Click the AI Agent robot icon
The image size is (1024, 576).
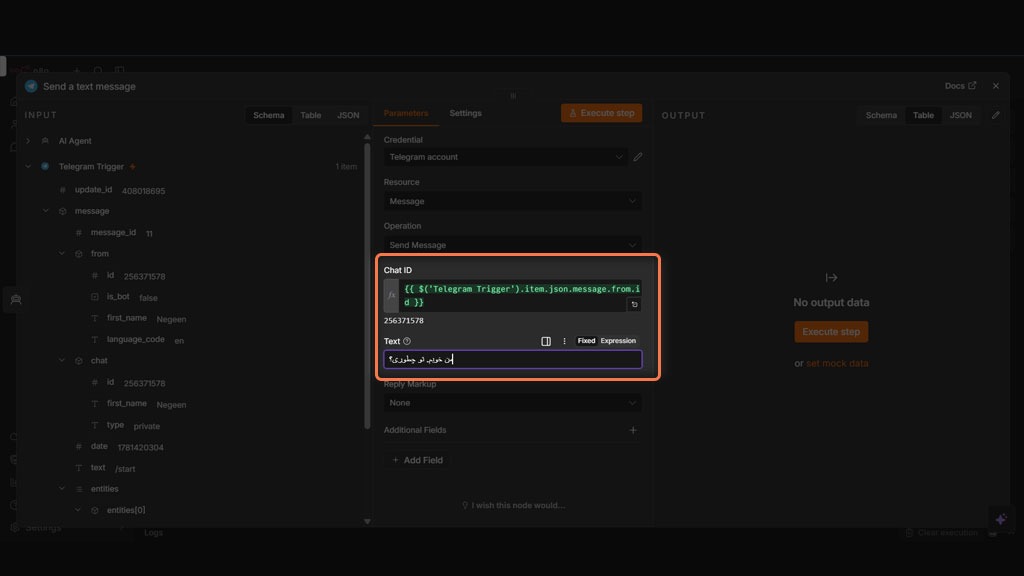tap(45, 140)
